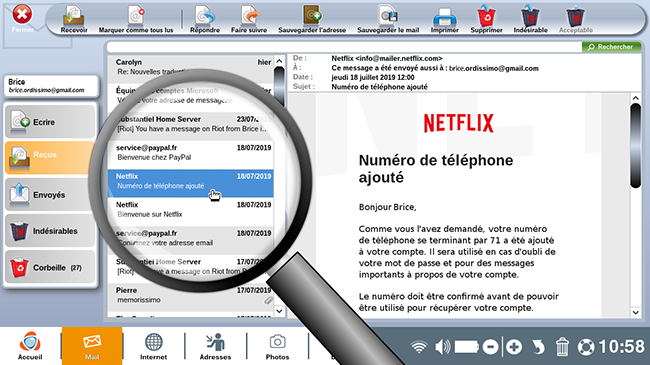Open Ecrire to compose a message
650x365 pixels.
click(50, 122)
